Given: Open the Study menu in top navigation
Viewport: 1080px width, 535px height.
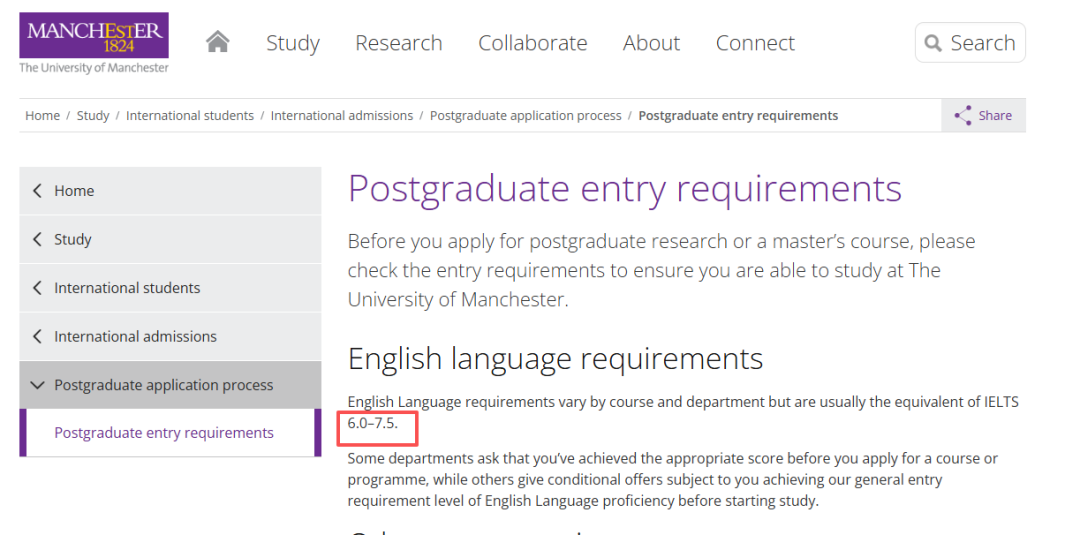Looking at the screenshot, I should pos(292,43).
